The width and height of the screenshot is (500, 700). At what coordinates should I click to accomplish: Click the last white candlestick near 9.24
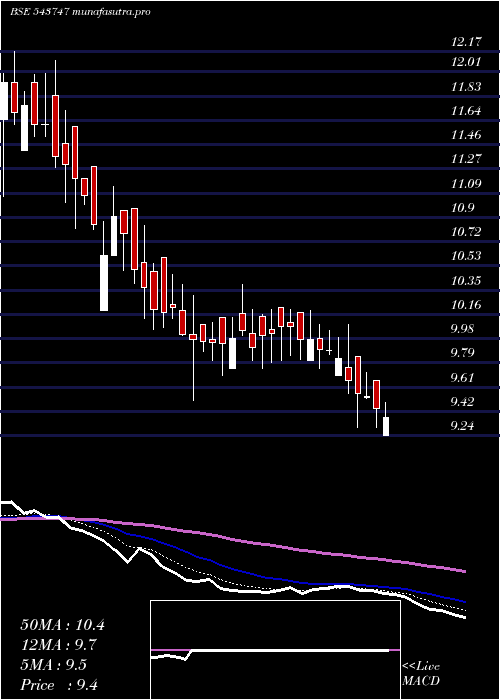click(386, 426)
